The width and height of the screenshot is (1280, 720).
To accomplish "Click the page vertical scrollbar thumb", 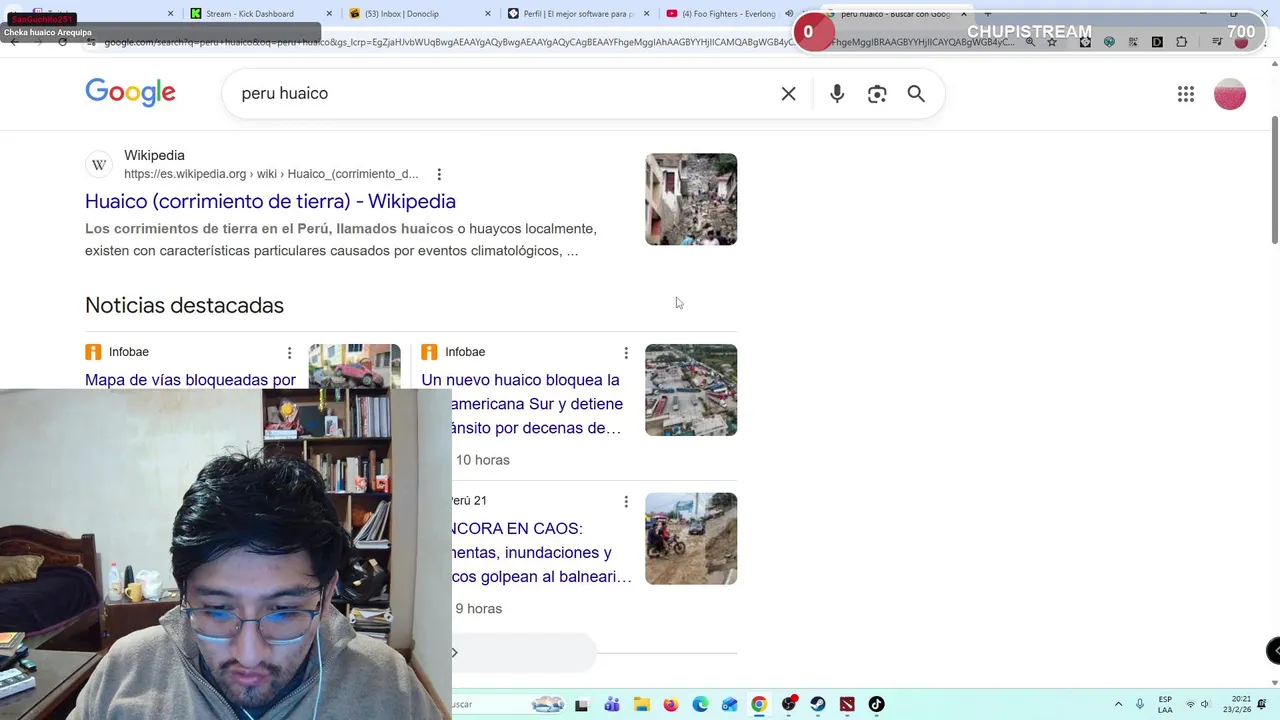I will [x=1274, y=180].
